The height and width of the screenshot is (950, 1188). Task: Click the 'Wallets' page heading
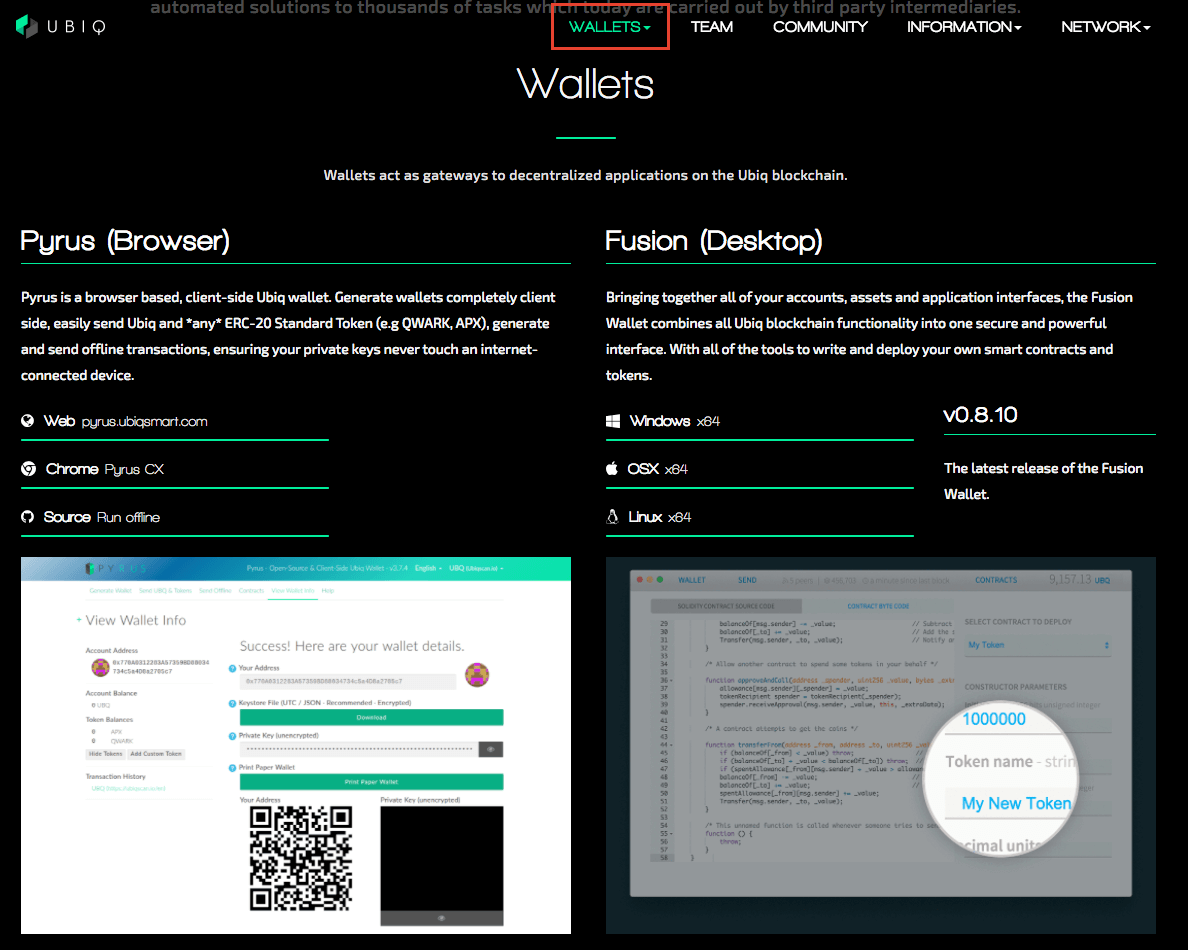[x=585, y=84]
